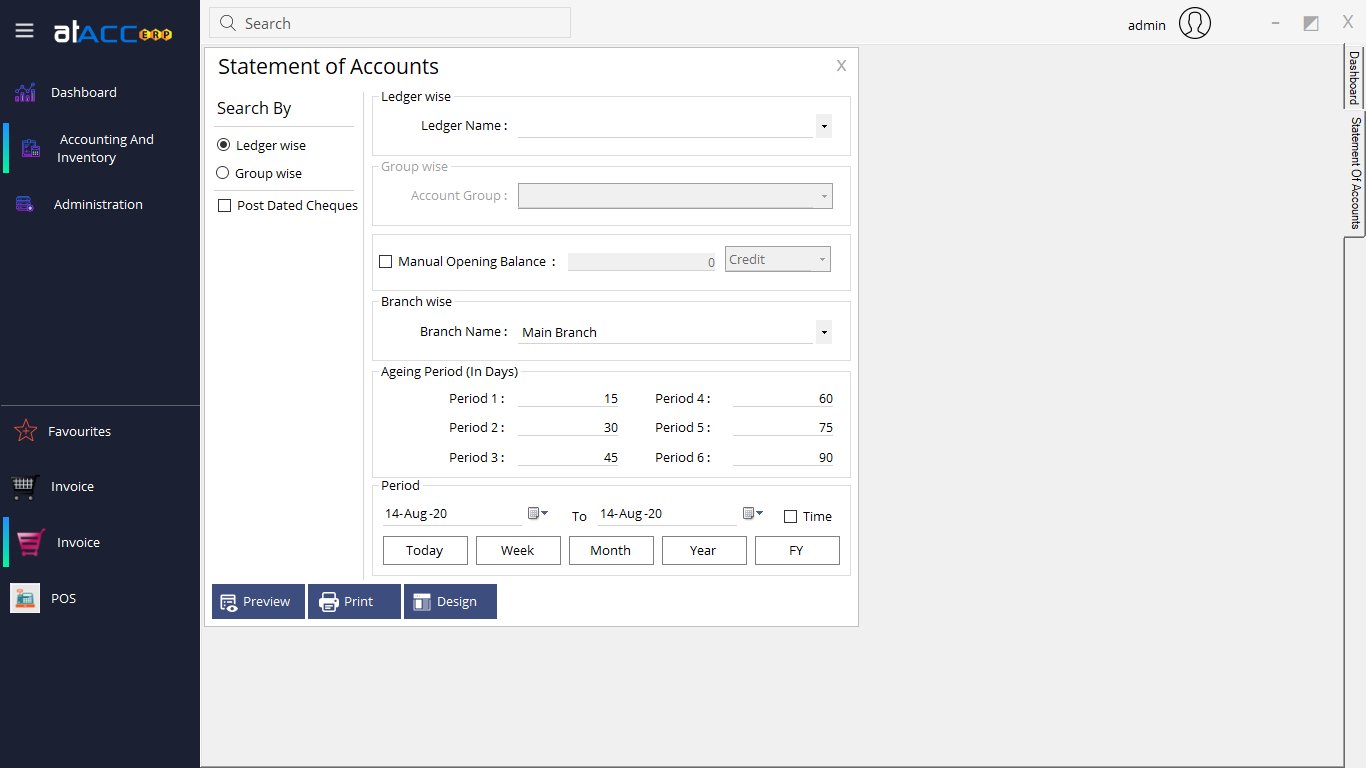Viewport: 1366px width, 768px height.
Task: Open the admin profile icon
Action: (1194, 24)
